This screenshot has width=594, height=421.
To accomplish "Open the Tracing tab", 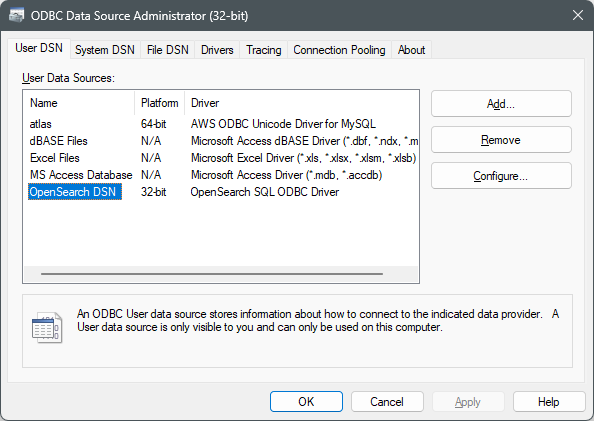I will (x=264, y=50).
